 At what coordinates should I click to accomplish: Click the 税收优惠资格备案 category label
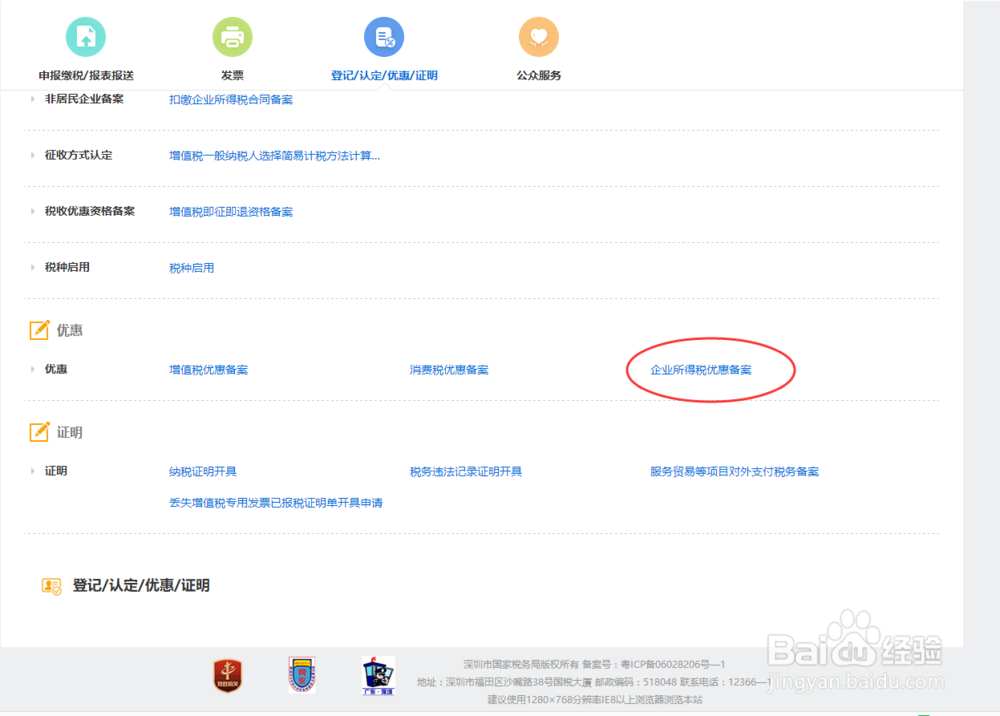coord(90,211)
